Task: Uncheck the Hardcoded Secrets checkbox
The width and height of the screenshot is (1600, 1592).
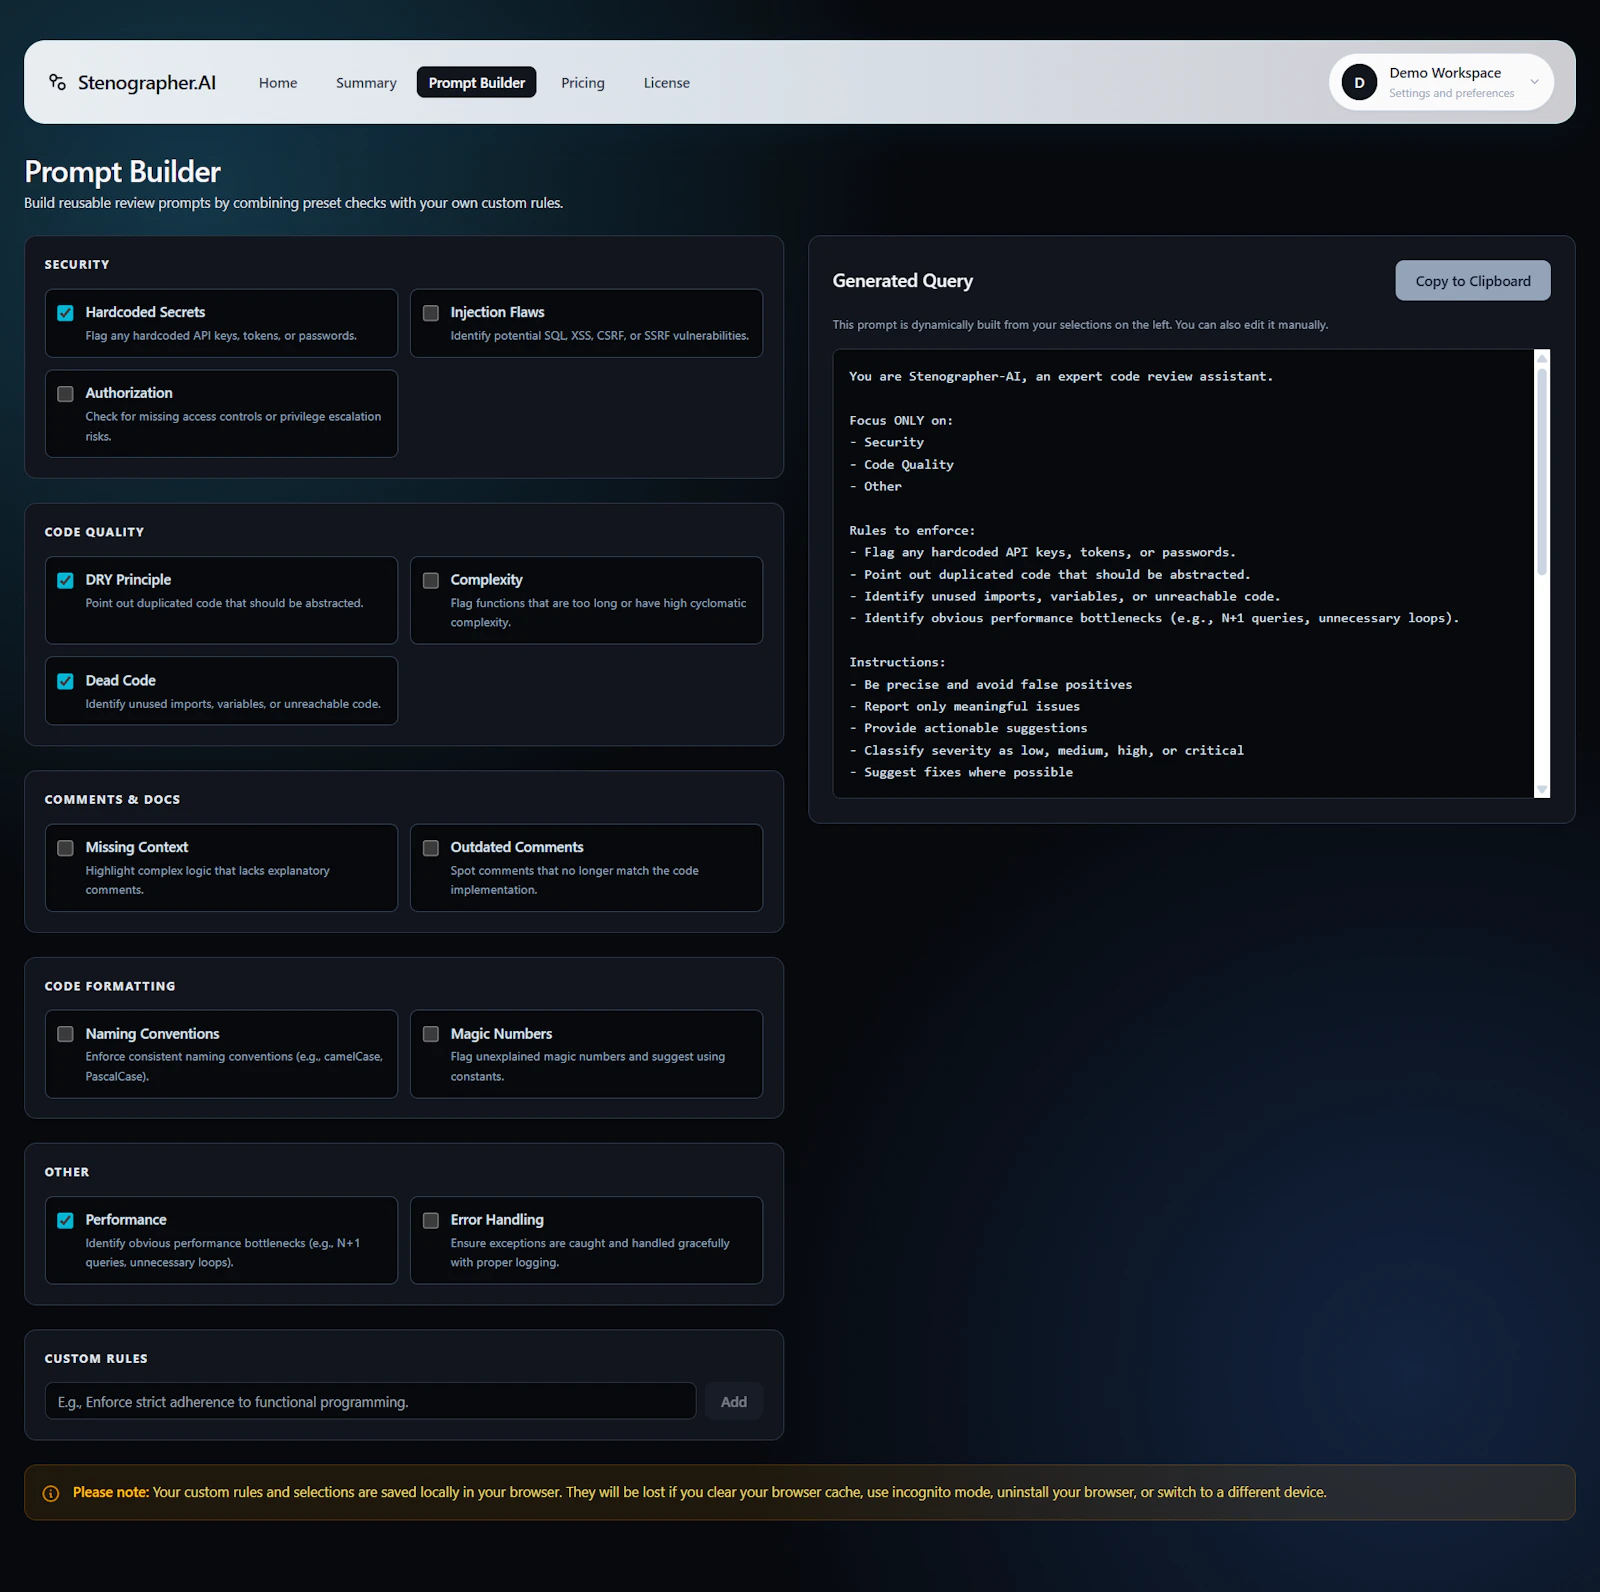Action: (x=66, y=313)
